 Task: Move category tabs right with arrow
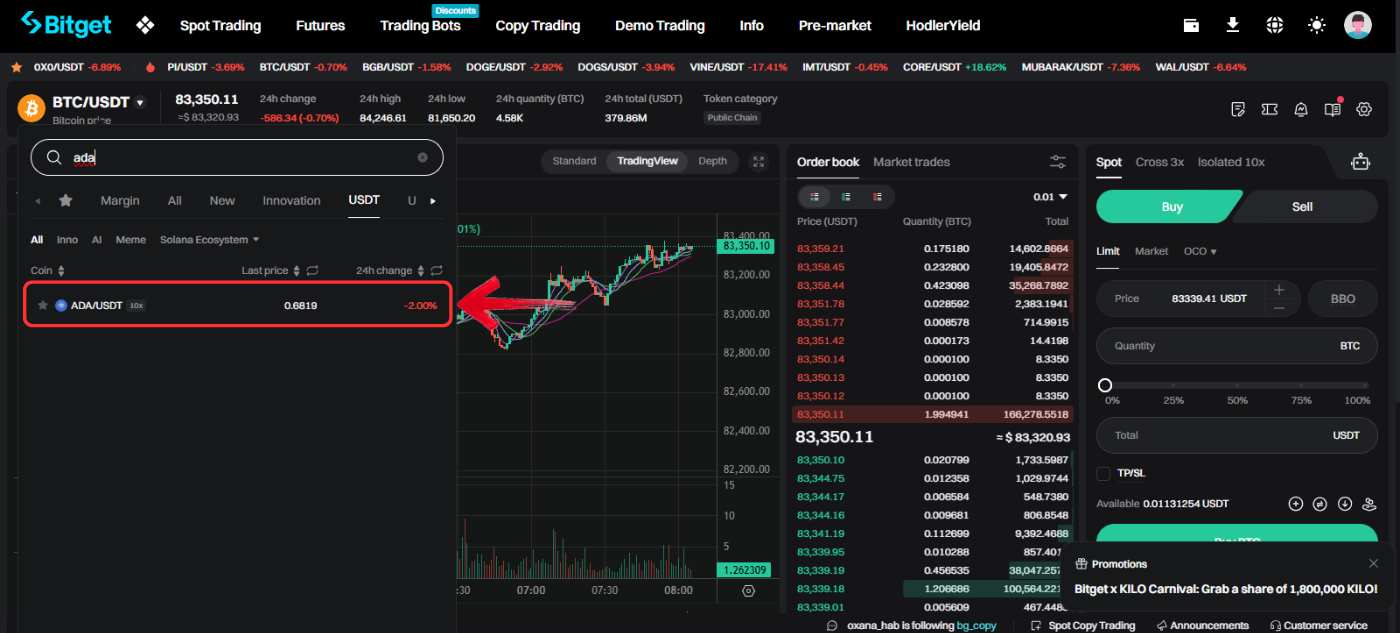point(433,201)
